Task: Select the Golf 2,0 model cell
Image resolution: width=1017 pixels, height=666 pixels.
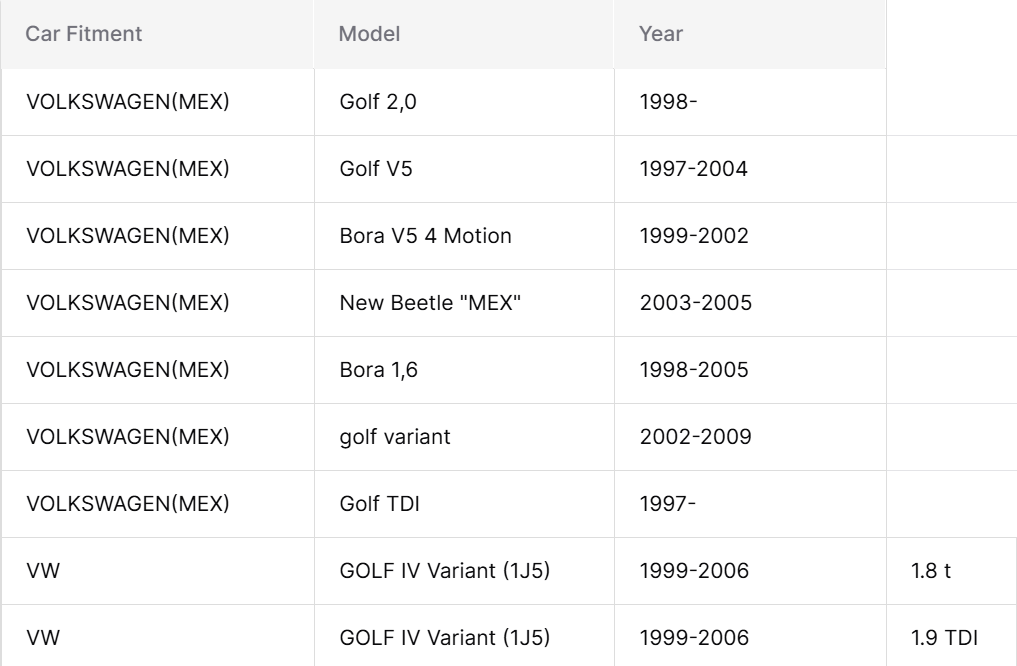Action: coord(464,102)
